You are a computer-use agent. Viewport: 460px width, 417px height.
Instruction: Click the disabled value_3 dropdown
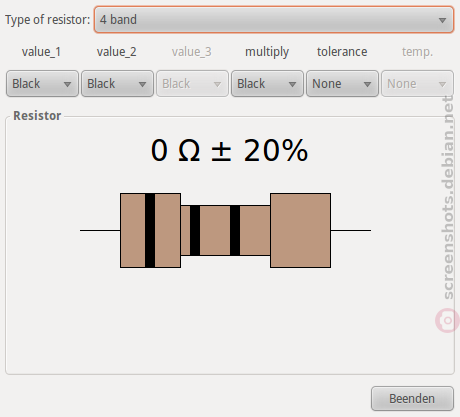point(192,84)
